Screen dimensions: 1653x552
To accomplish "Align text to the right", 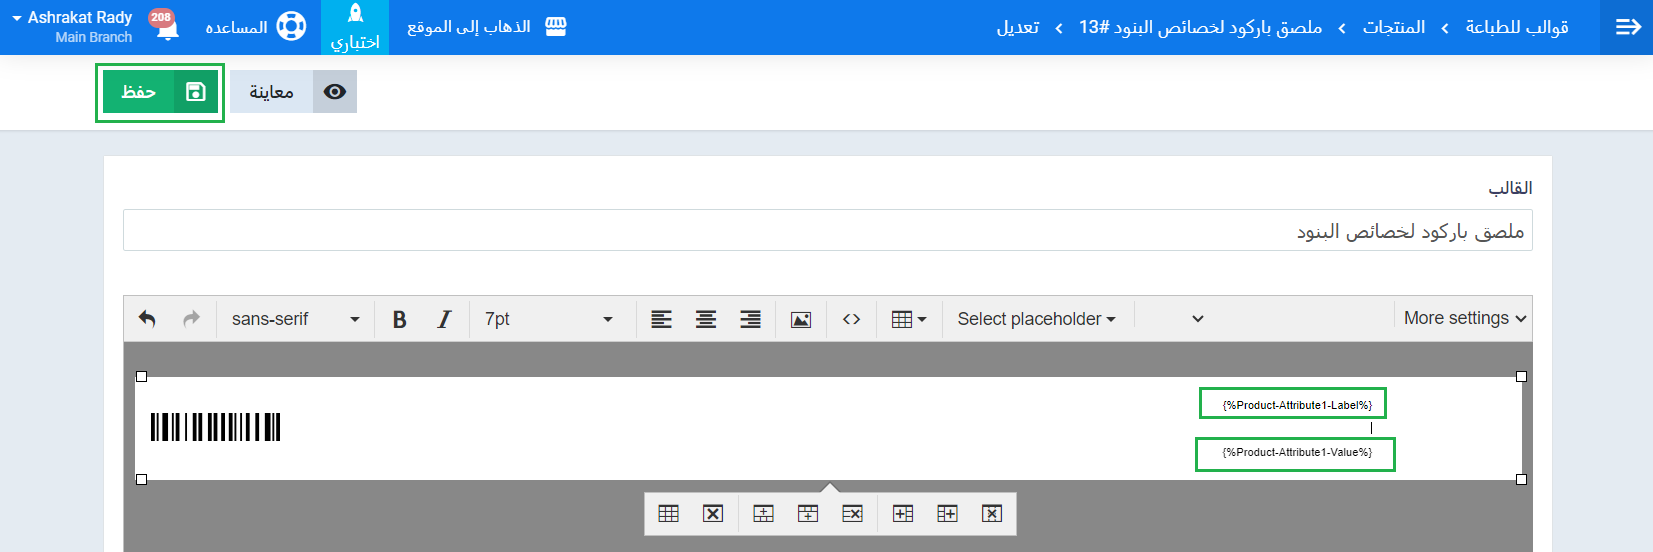I will [750, 319].
